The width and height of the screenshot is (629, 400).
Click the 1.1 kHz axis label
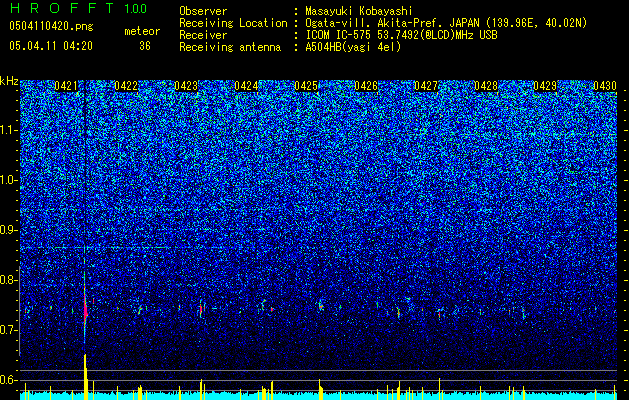[x=9, y=130]
